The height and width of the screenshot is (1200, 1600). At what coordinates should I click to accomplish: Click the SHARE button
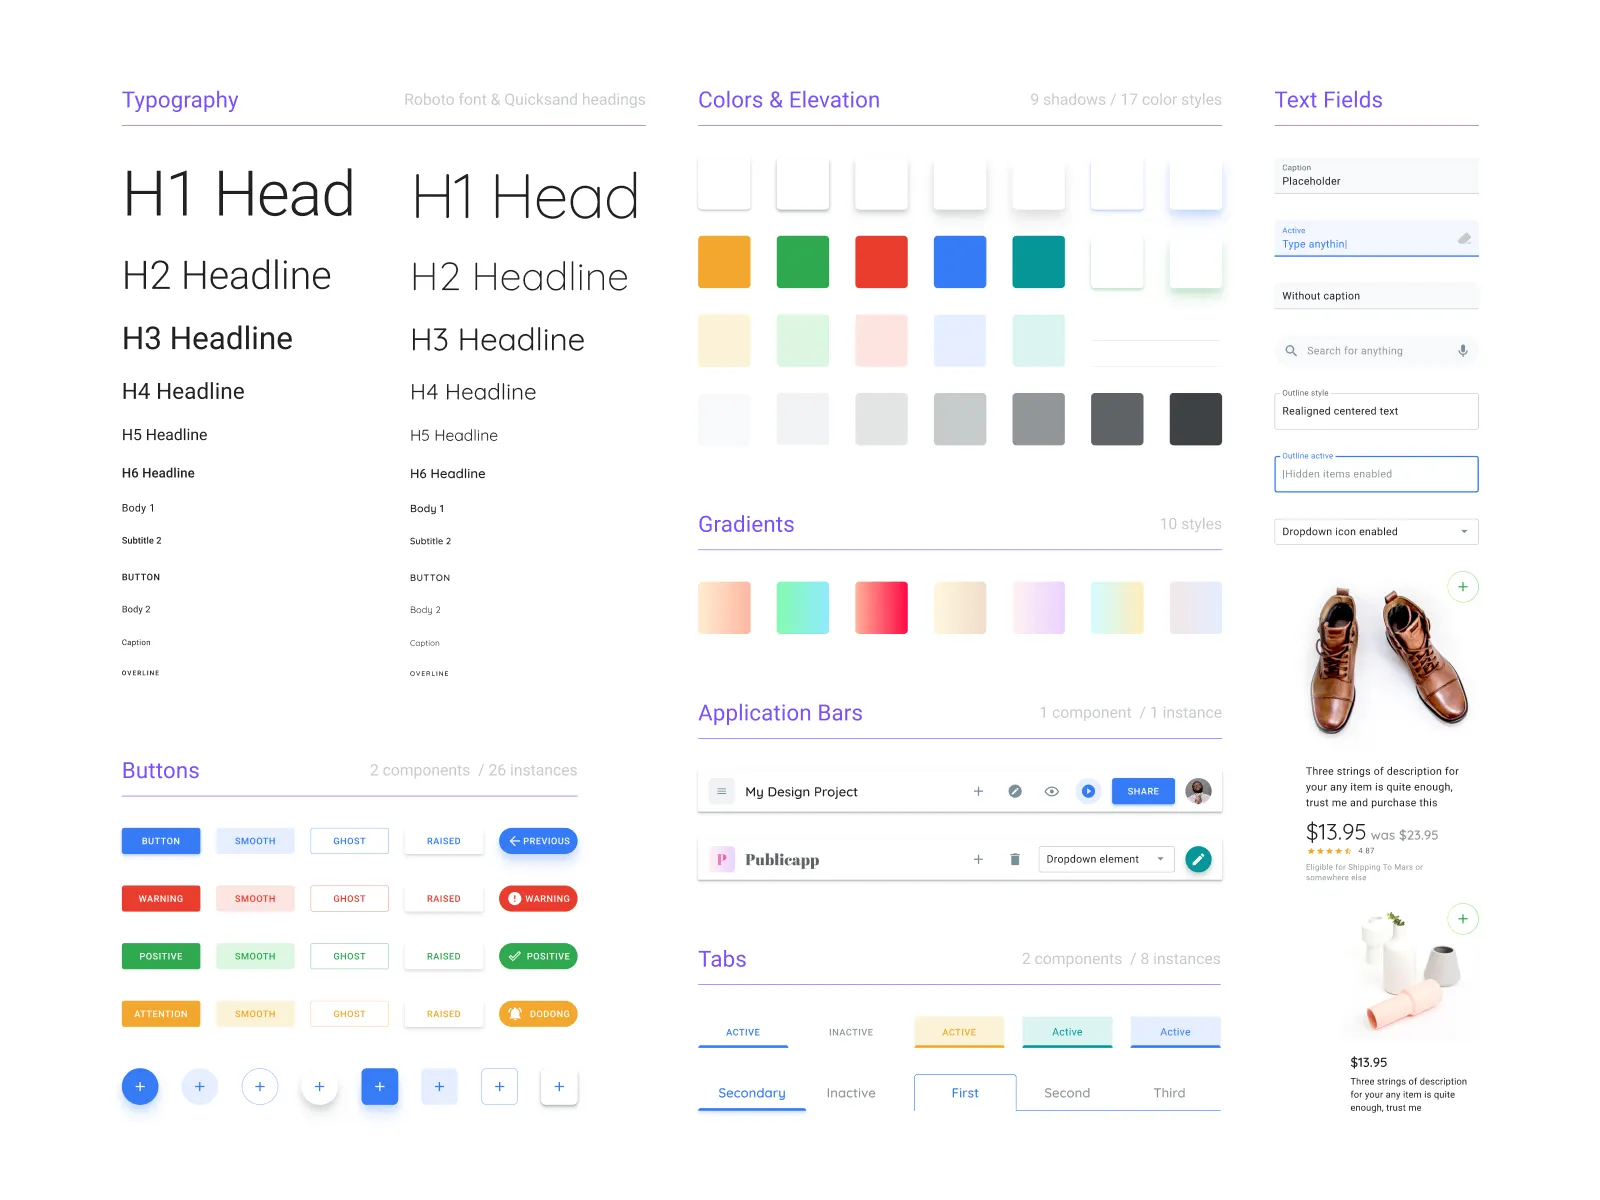(1142, 791)
